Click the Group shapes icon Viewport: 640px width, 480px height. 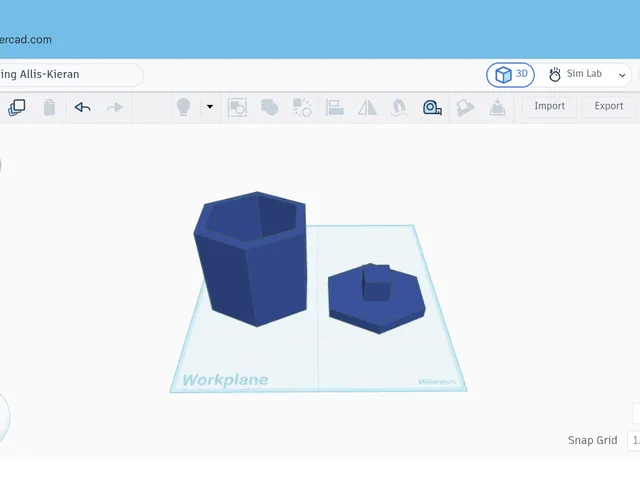(269, 107)
